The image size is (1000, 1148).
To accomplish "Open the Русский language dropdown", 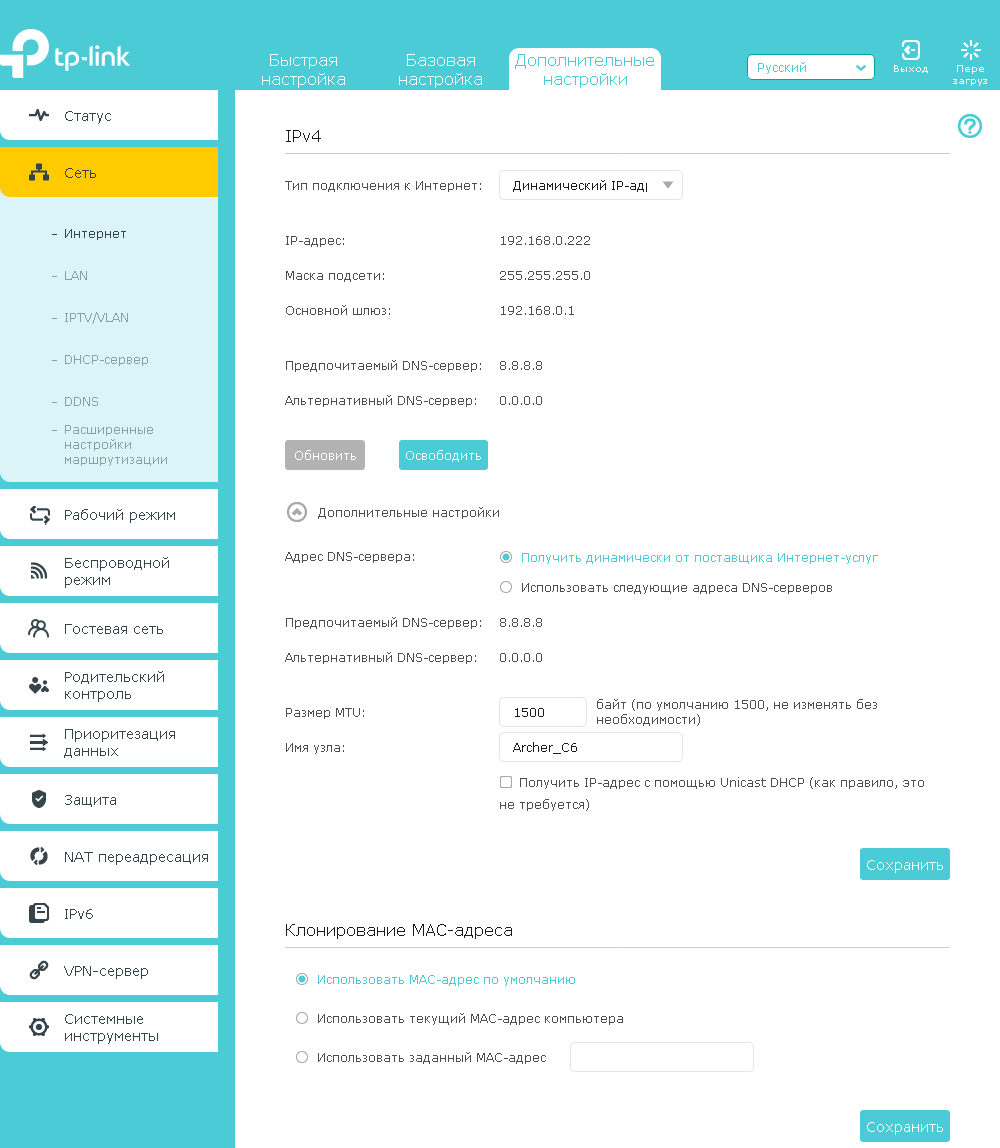I will pos(810,67).
